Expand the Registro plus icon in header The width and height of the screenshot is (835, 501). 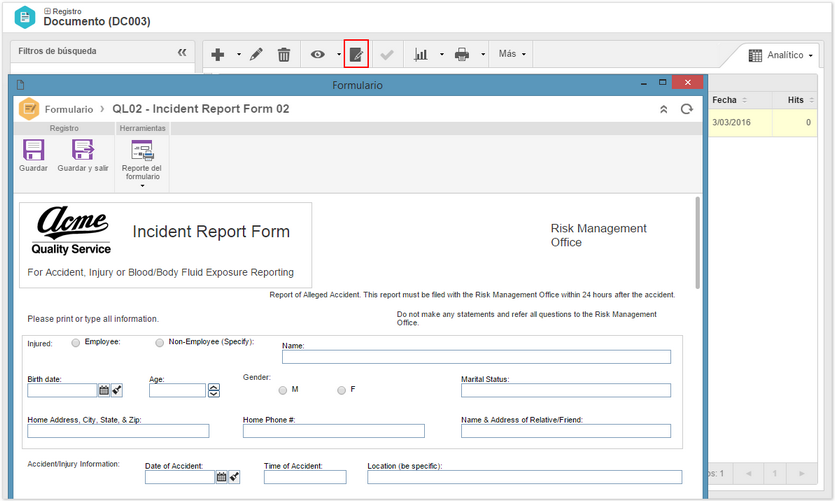(x=47, y=11)
